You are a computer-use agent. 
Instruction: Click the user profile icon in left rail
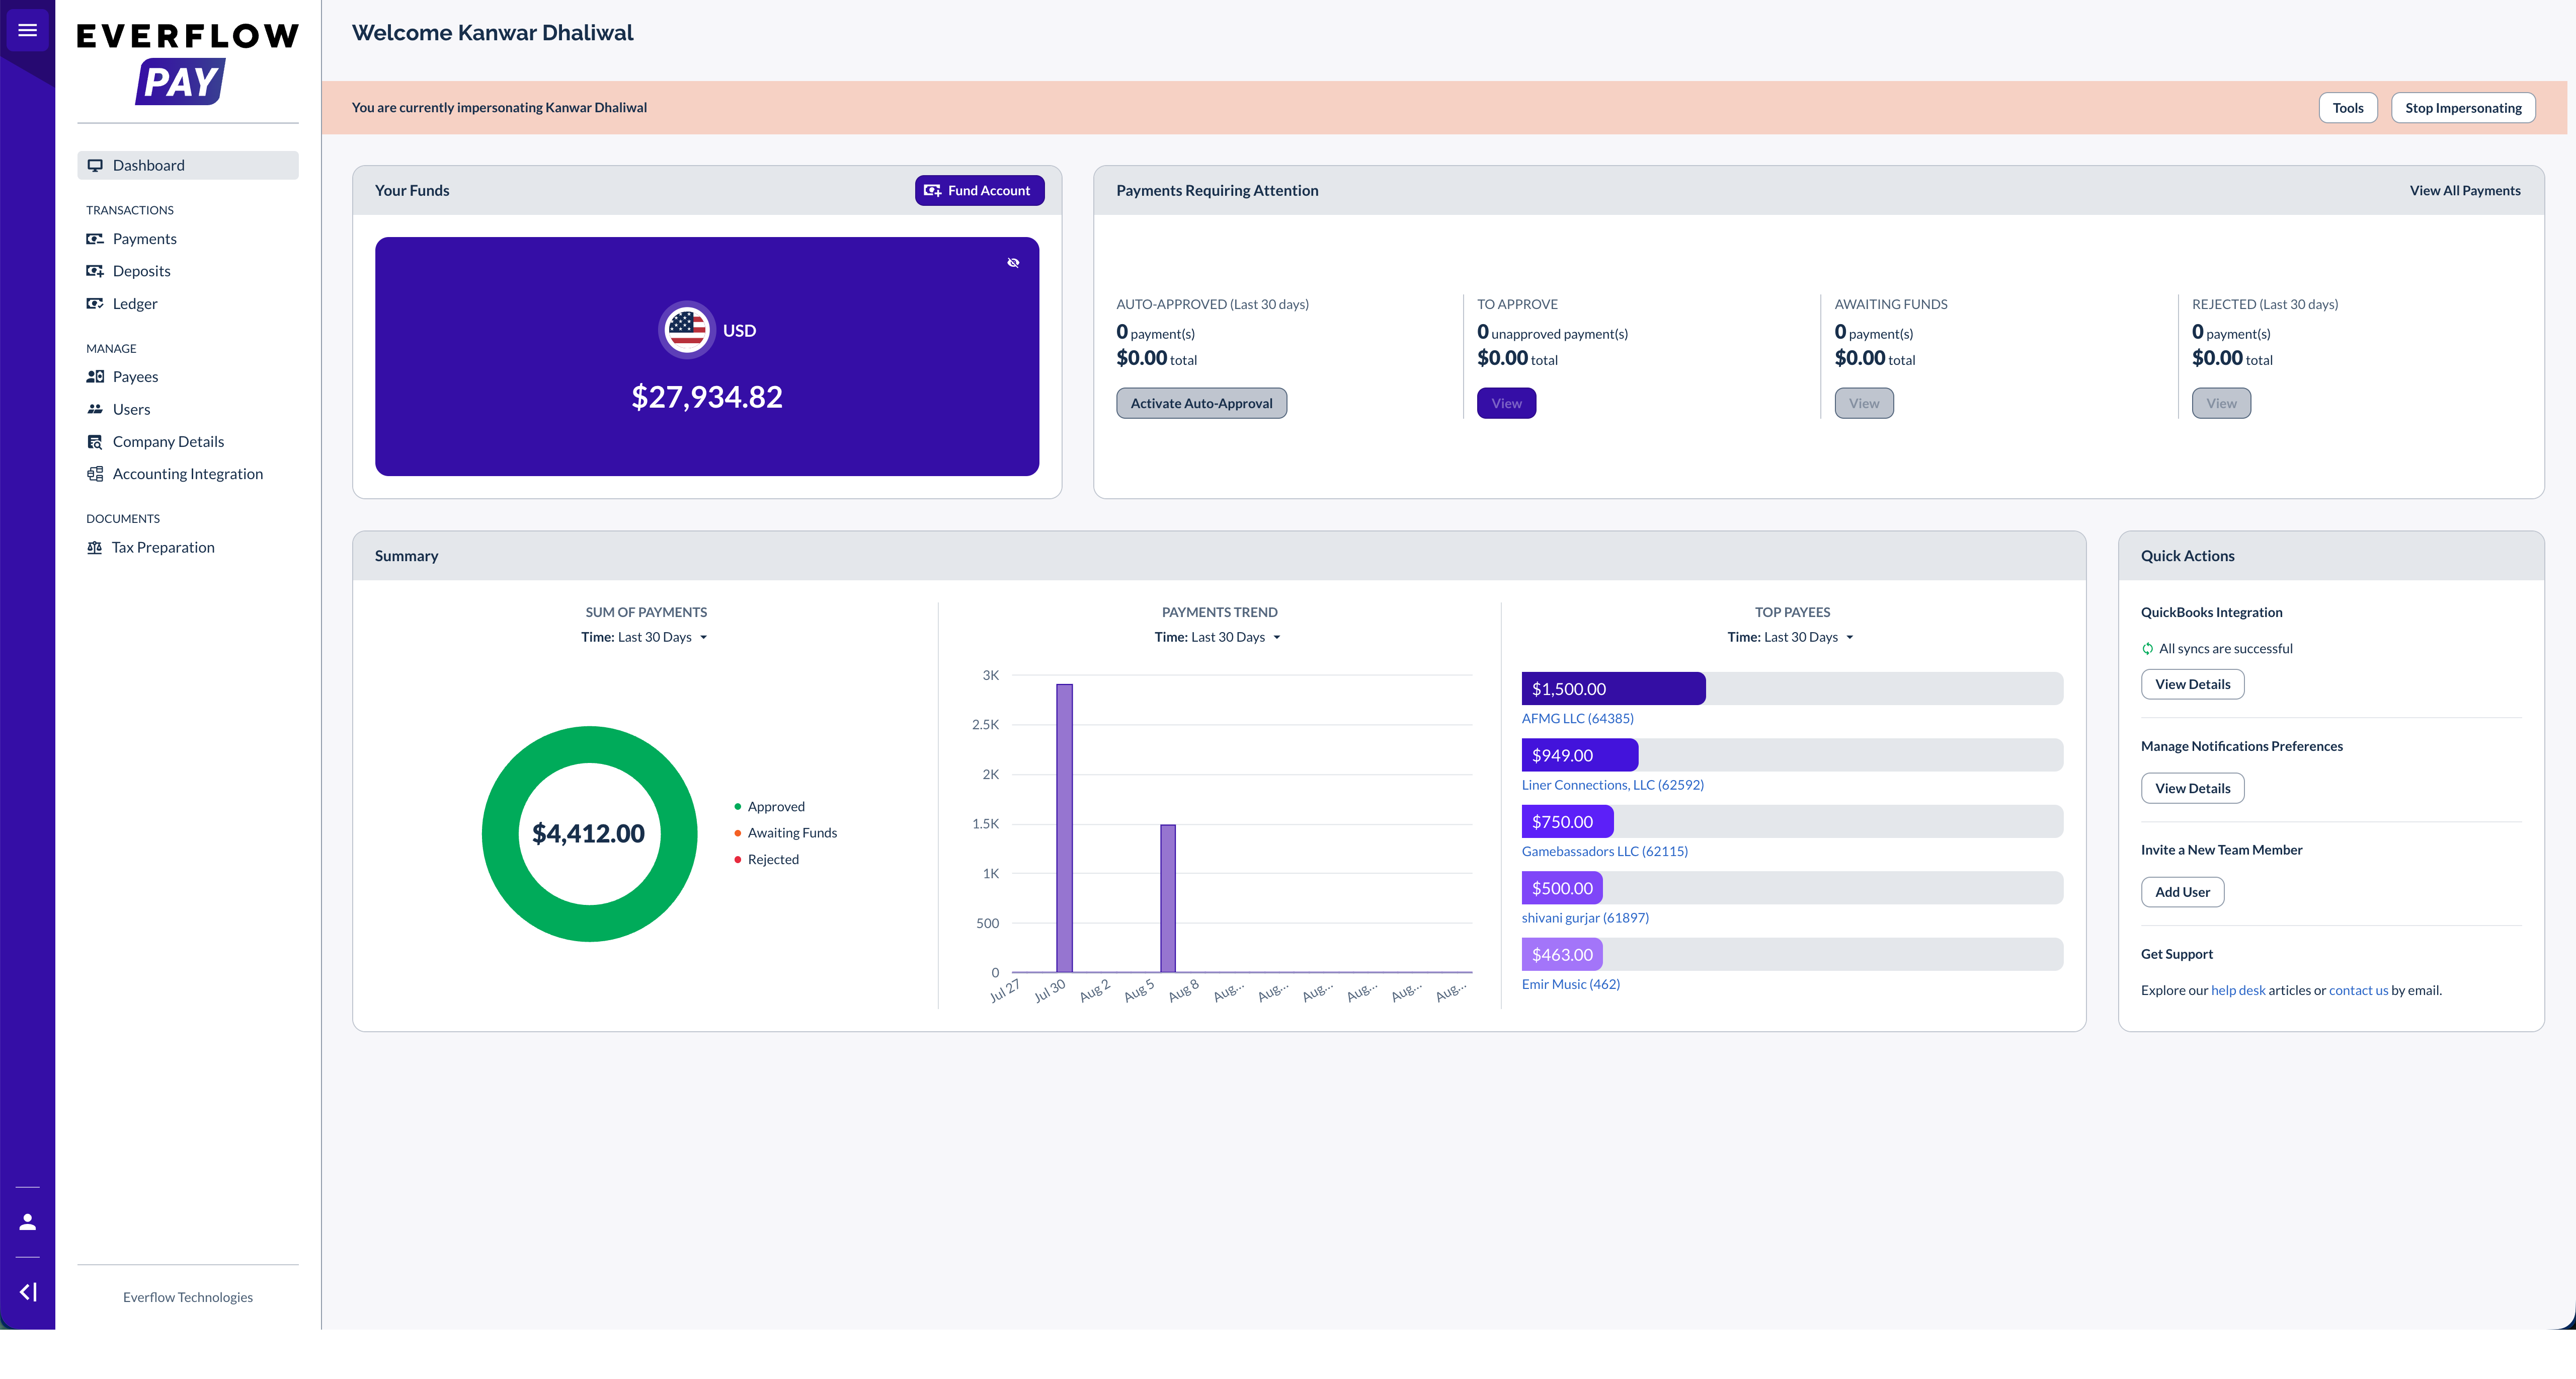[x=28, y=1221]
